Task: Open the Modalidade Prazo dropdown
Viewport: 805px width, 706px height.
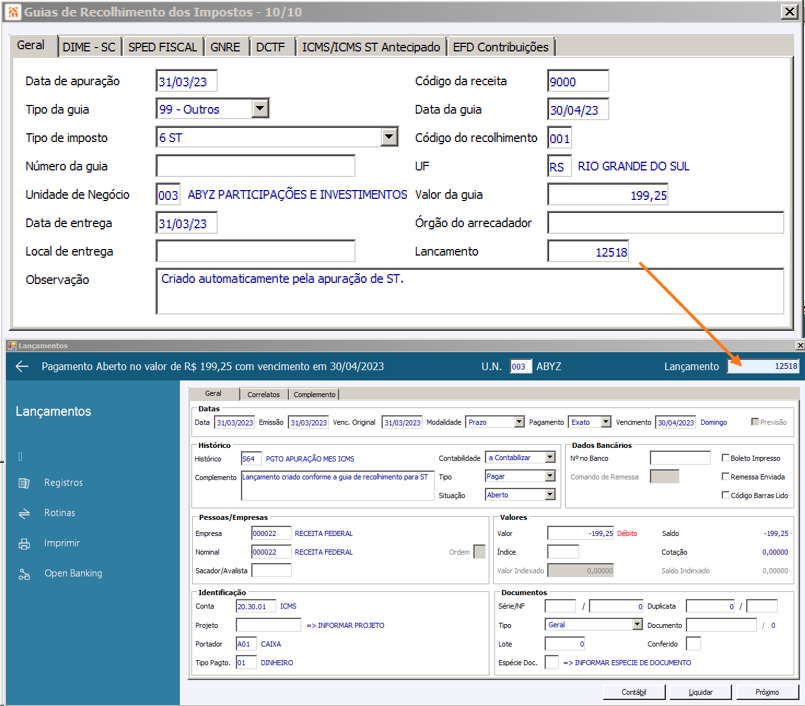Action: pos(519,422)
